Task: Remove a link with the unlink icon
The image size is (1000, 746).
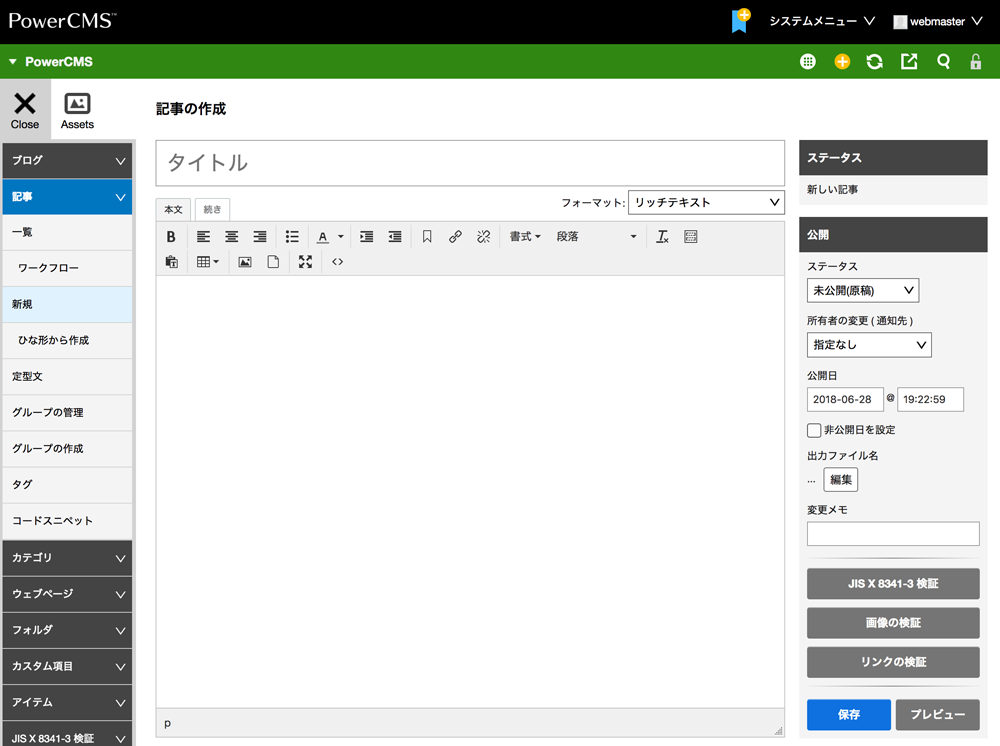Action: coord(483,236)
